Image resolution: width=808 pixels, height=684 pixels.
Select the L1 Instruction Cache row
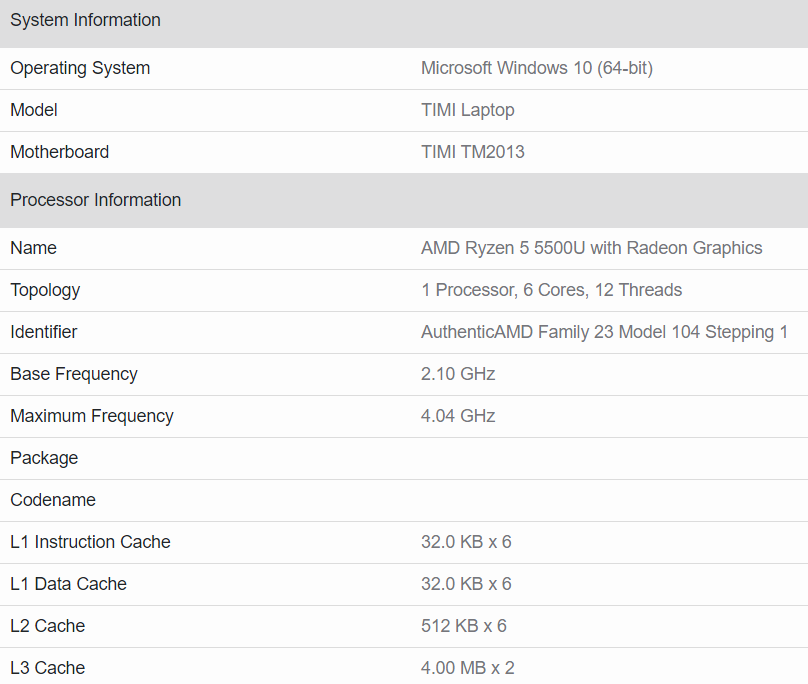coord(90,542)
